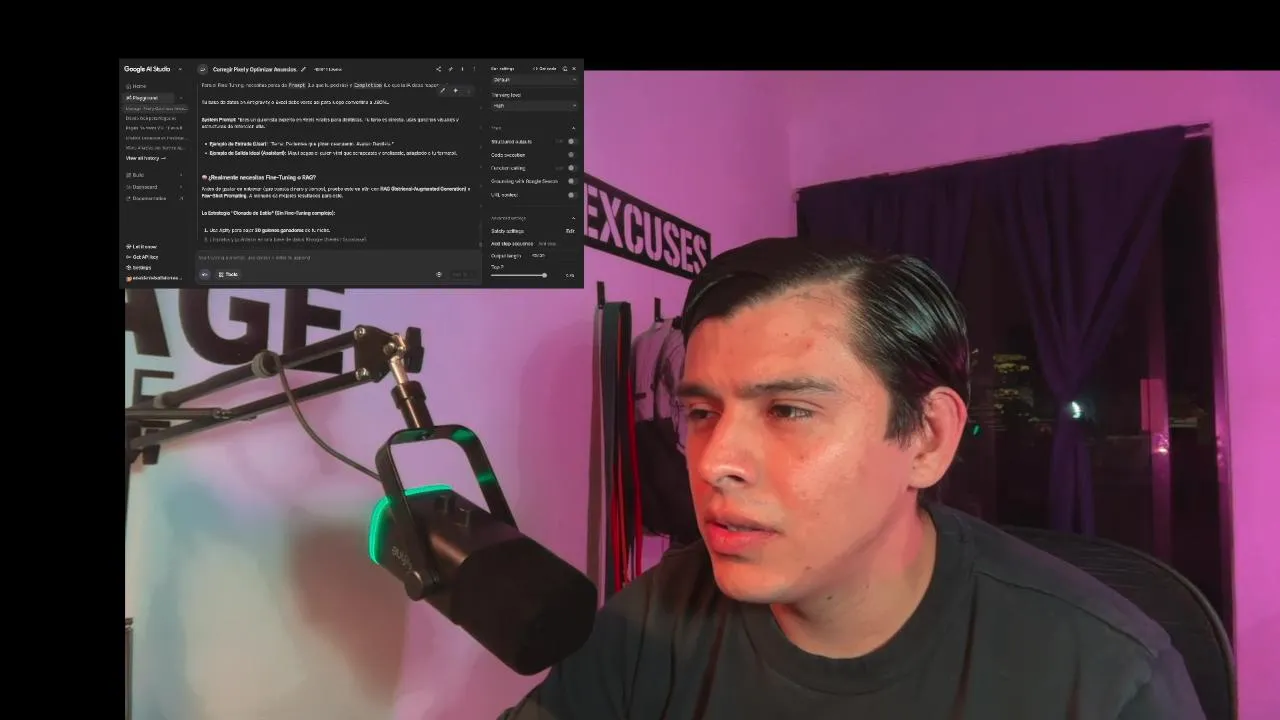
Task: Collapse the Tools section chevron
Action: (x=573, y=128)
